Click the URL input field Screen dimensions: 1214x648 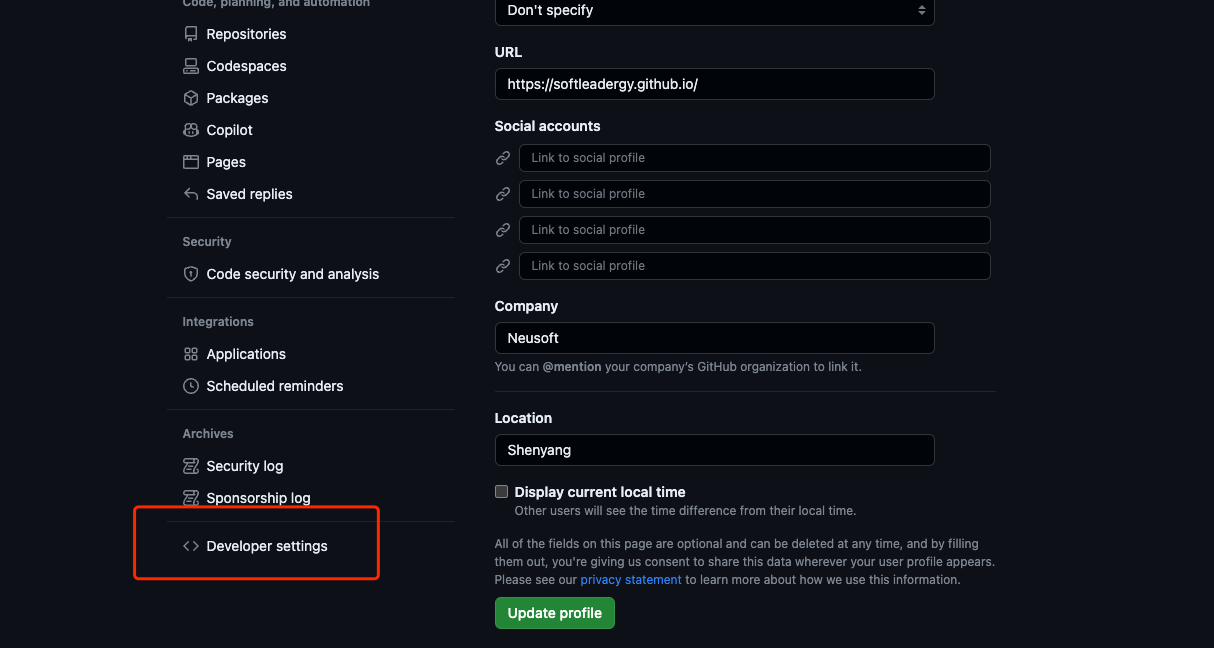pyautogui.click(x=714, y=84)
